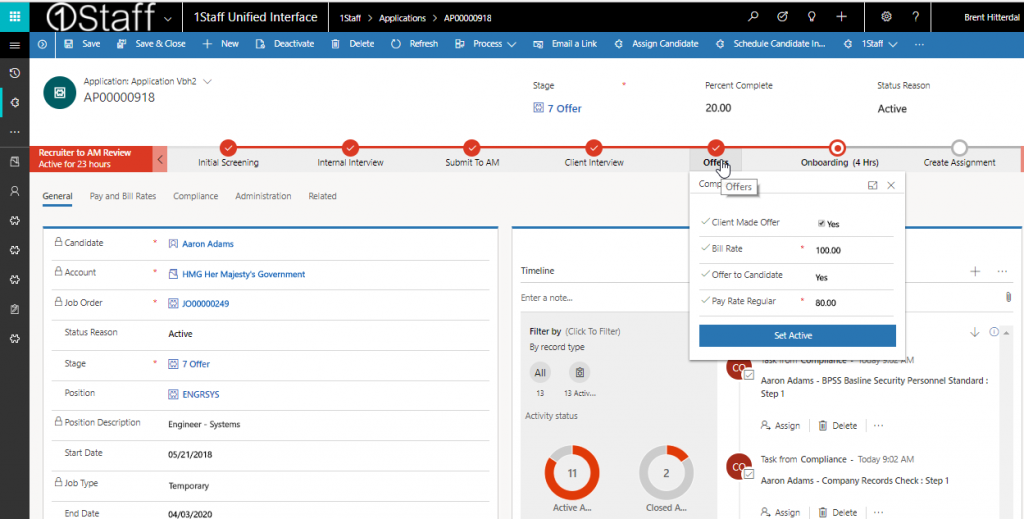
Task: Open the Pay and Bill Rates tab
Action: (x=123, y=196)
